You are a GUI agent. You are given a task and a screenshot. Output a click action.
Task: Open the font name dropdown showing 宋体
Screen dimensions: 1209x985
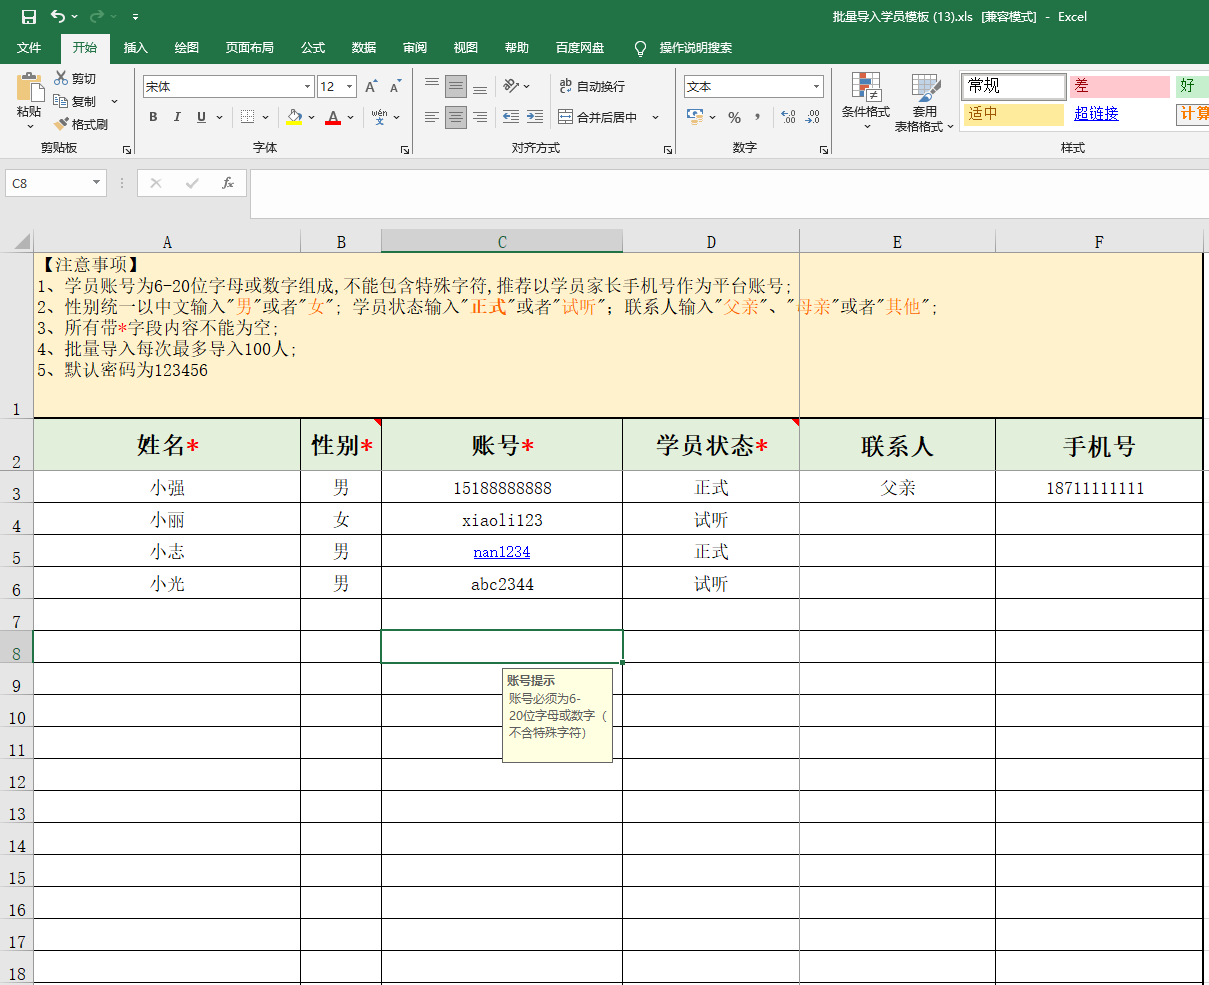pyautogui.click(x=307, y=87)
